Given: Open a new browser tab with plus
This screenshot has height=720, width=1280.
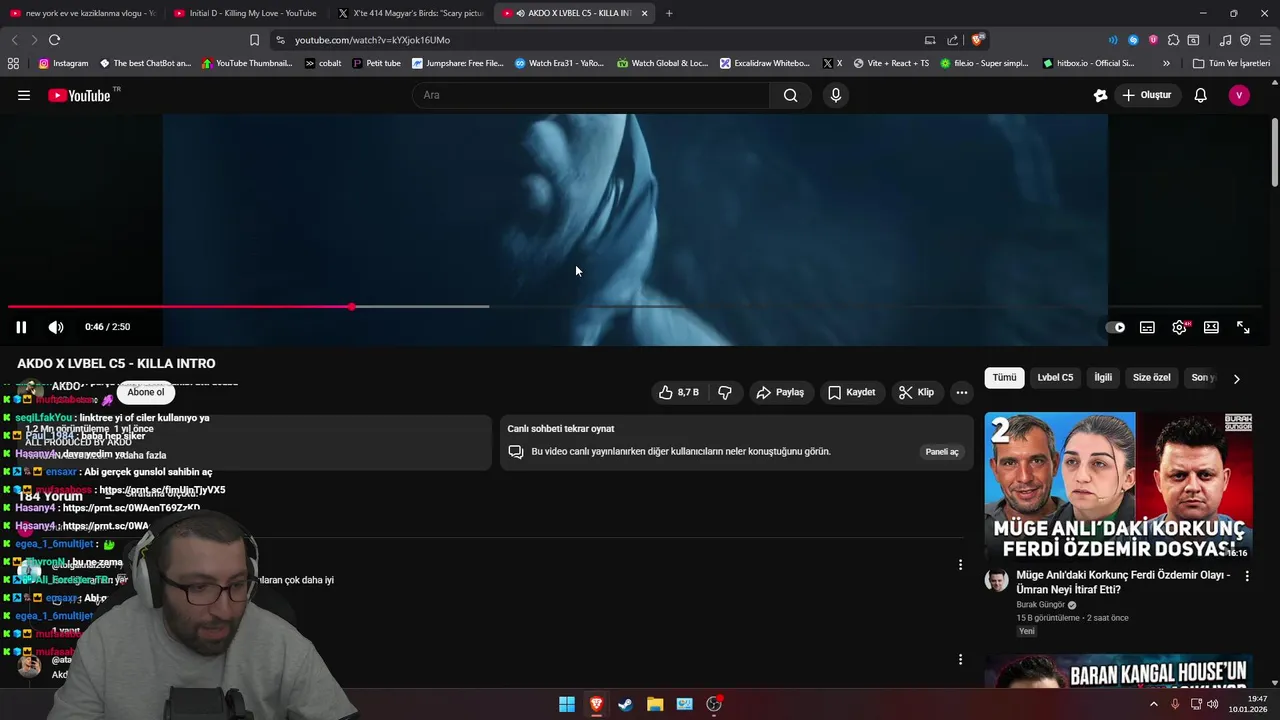Looking at the screenshot, I should point(669,13).
